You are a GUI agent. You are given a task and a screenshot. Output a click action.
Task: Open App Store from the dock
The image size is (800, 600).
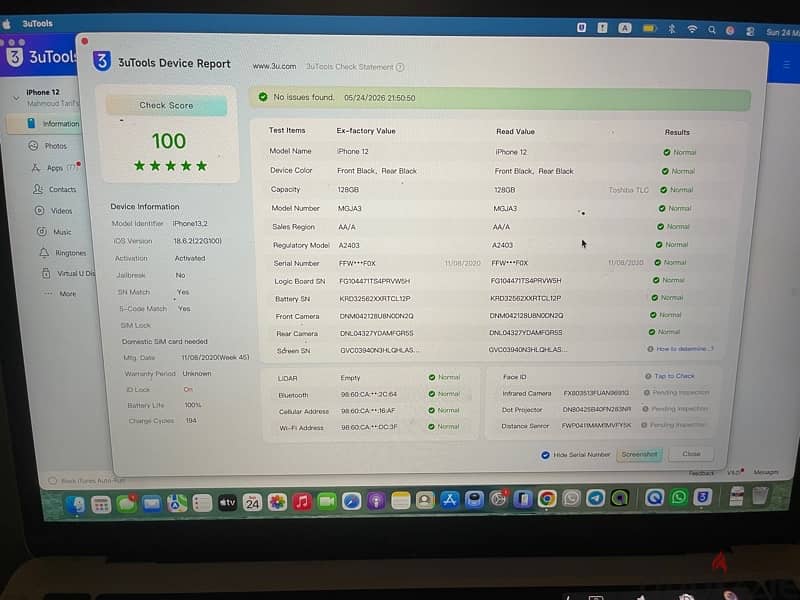(449, 501)
